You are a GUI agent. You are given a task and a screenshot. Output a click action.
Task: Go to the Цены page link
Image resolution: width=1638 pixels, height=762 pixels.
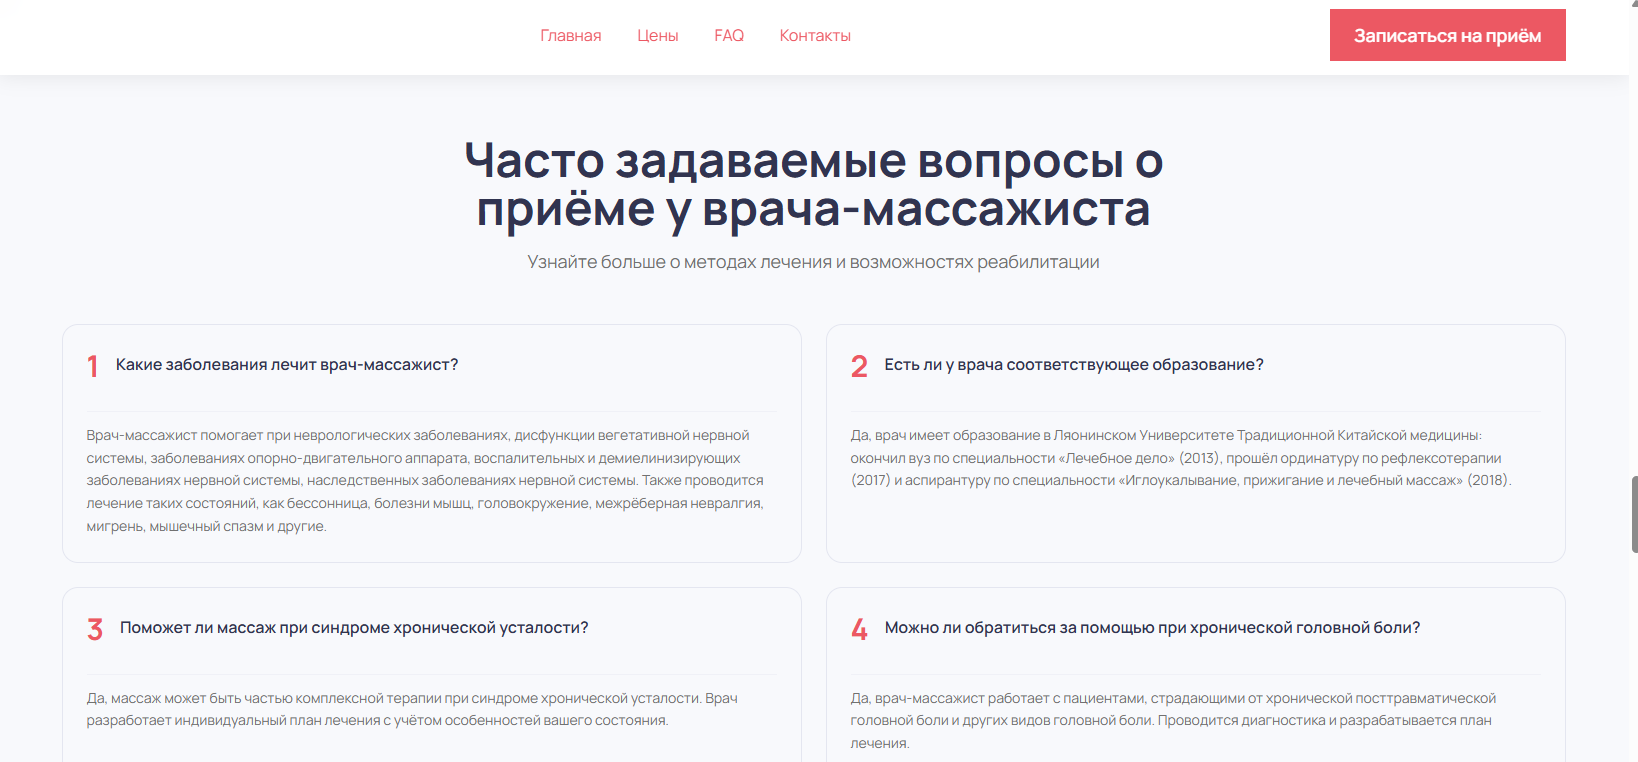click(657, 36)
